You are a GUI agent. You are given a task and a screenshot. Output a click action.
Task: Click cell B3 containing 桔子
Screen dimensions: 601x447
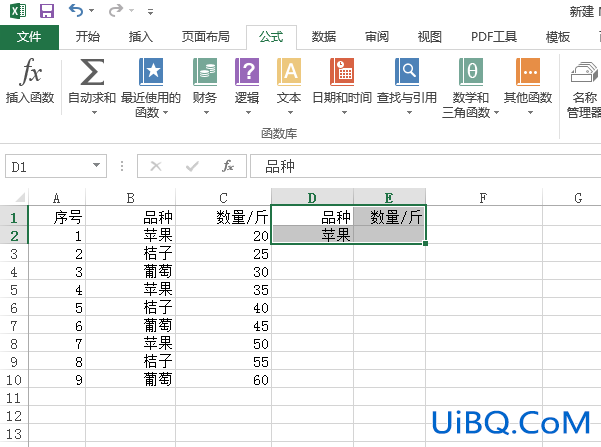(x=130, y=253)
